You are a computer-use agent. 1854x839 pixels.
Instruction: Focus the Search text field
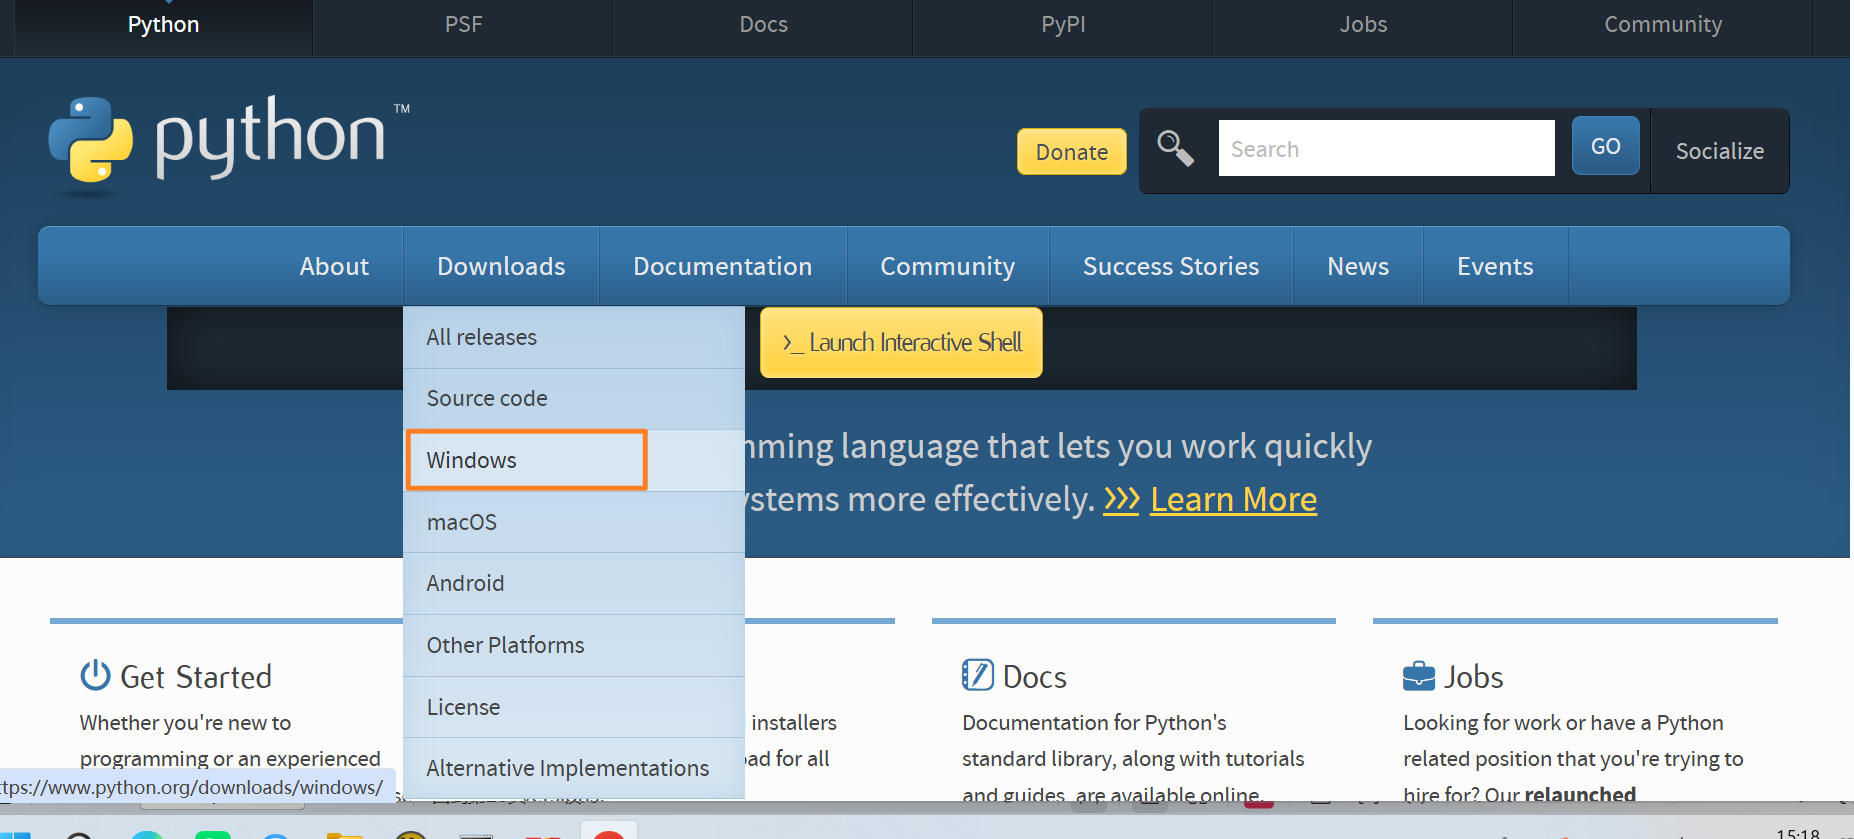pyautogui.click(x=1386, y=148)
